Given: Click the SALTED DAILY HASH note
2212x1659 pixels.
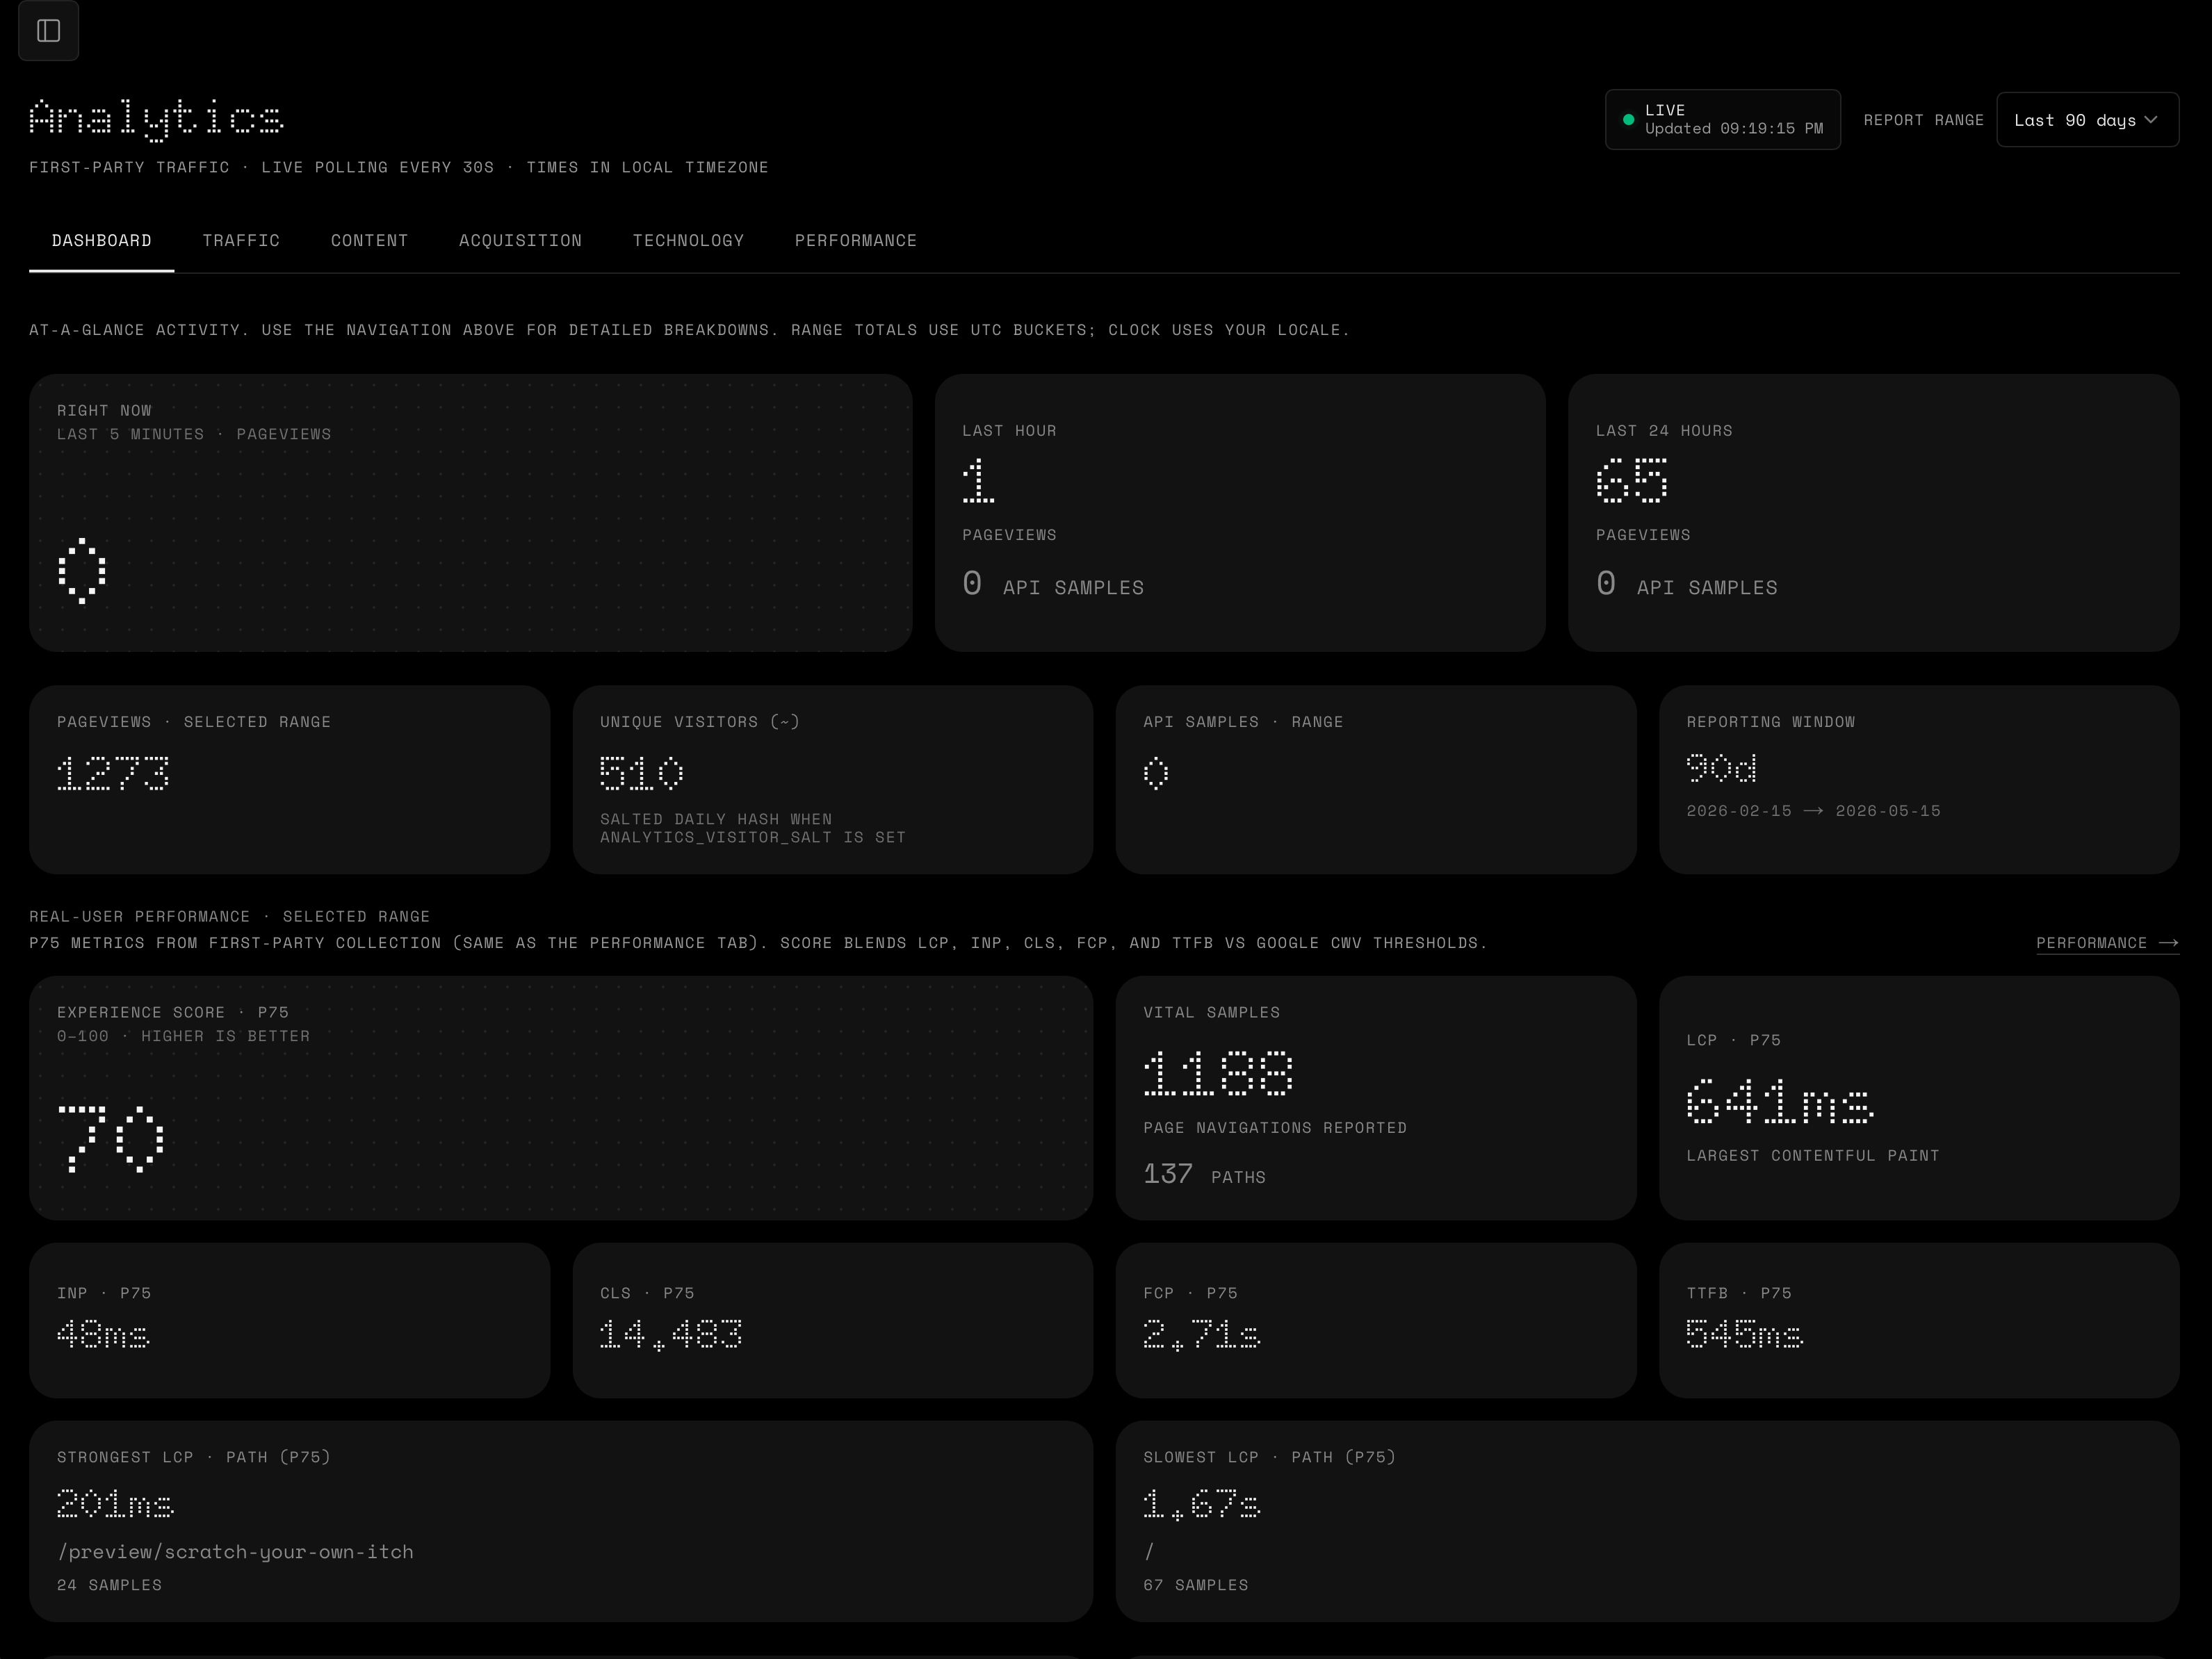Looking at the screenshot, I should pyautogui.click(x=753, y=828).
